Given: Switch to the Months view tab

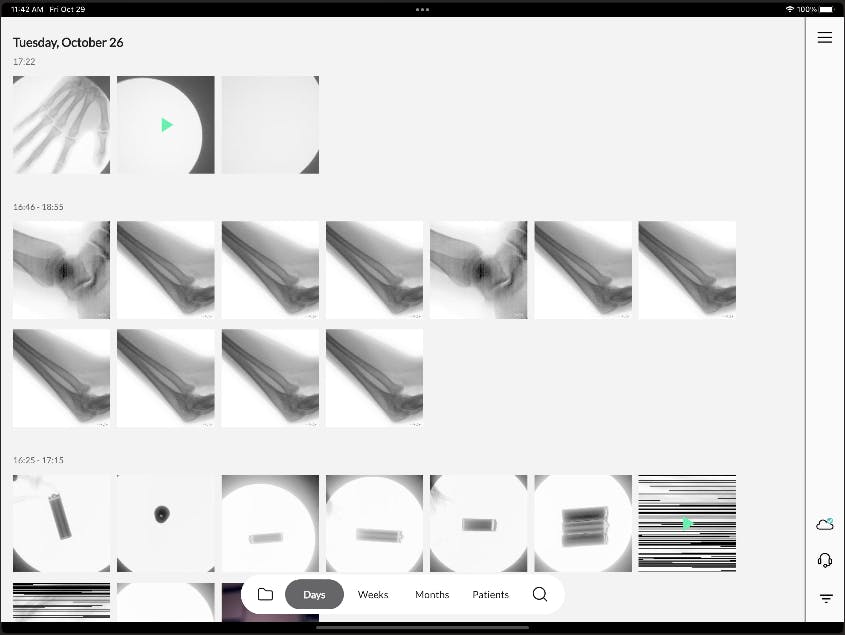Looking at the screenshot, I should 432,595.
